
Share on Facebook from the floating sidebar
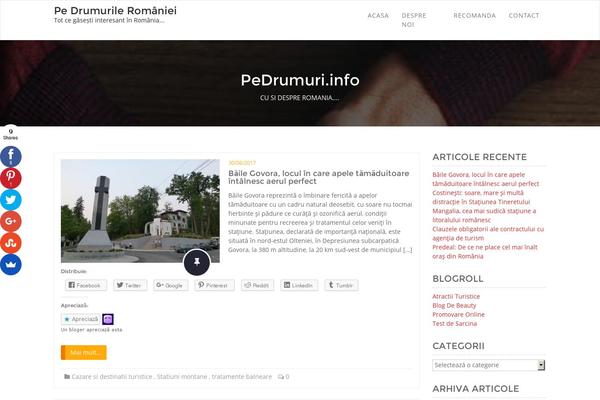[11, 157]
